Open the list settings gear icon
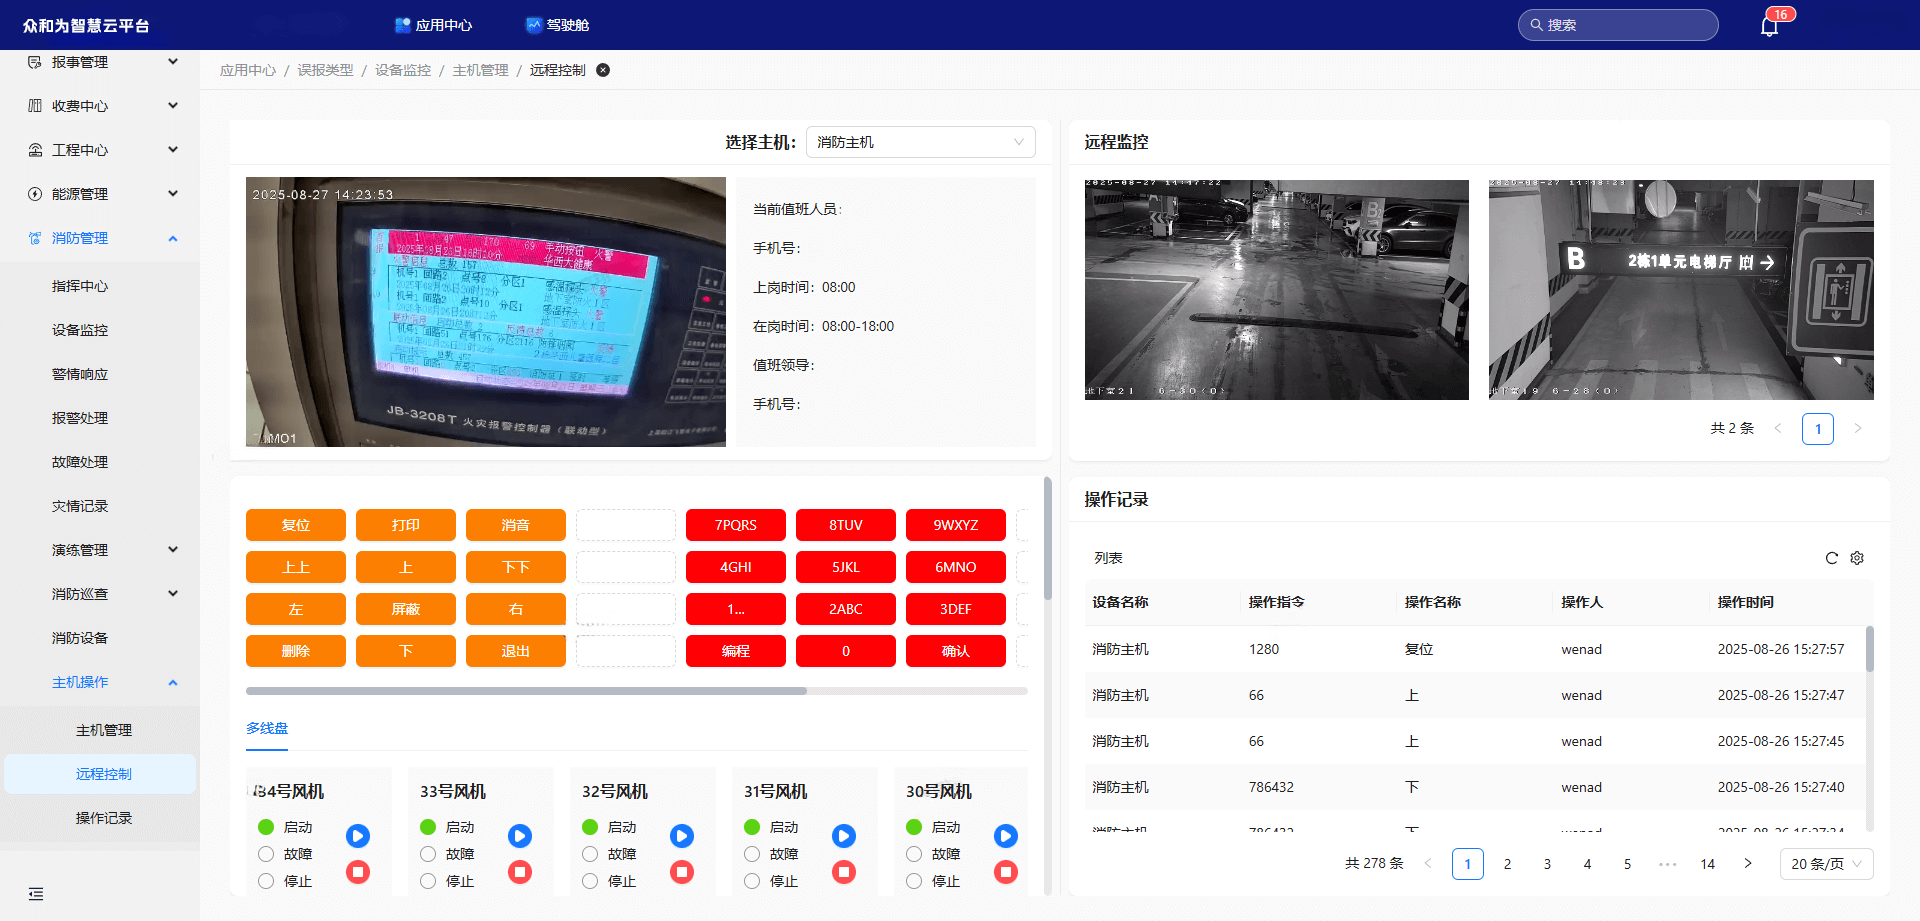The height and width of the screenshot is (921, 1920). pyautogui.click(x=1857, y=558)
